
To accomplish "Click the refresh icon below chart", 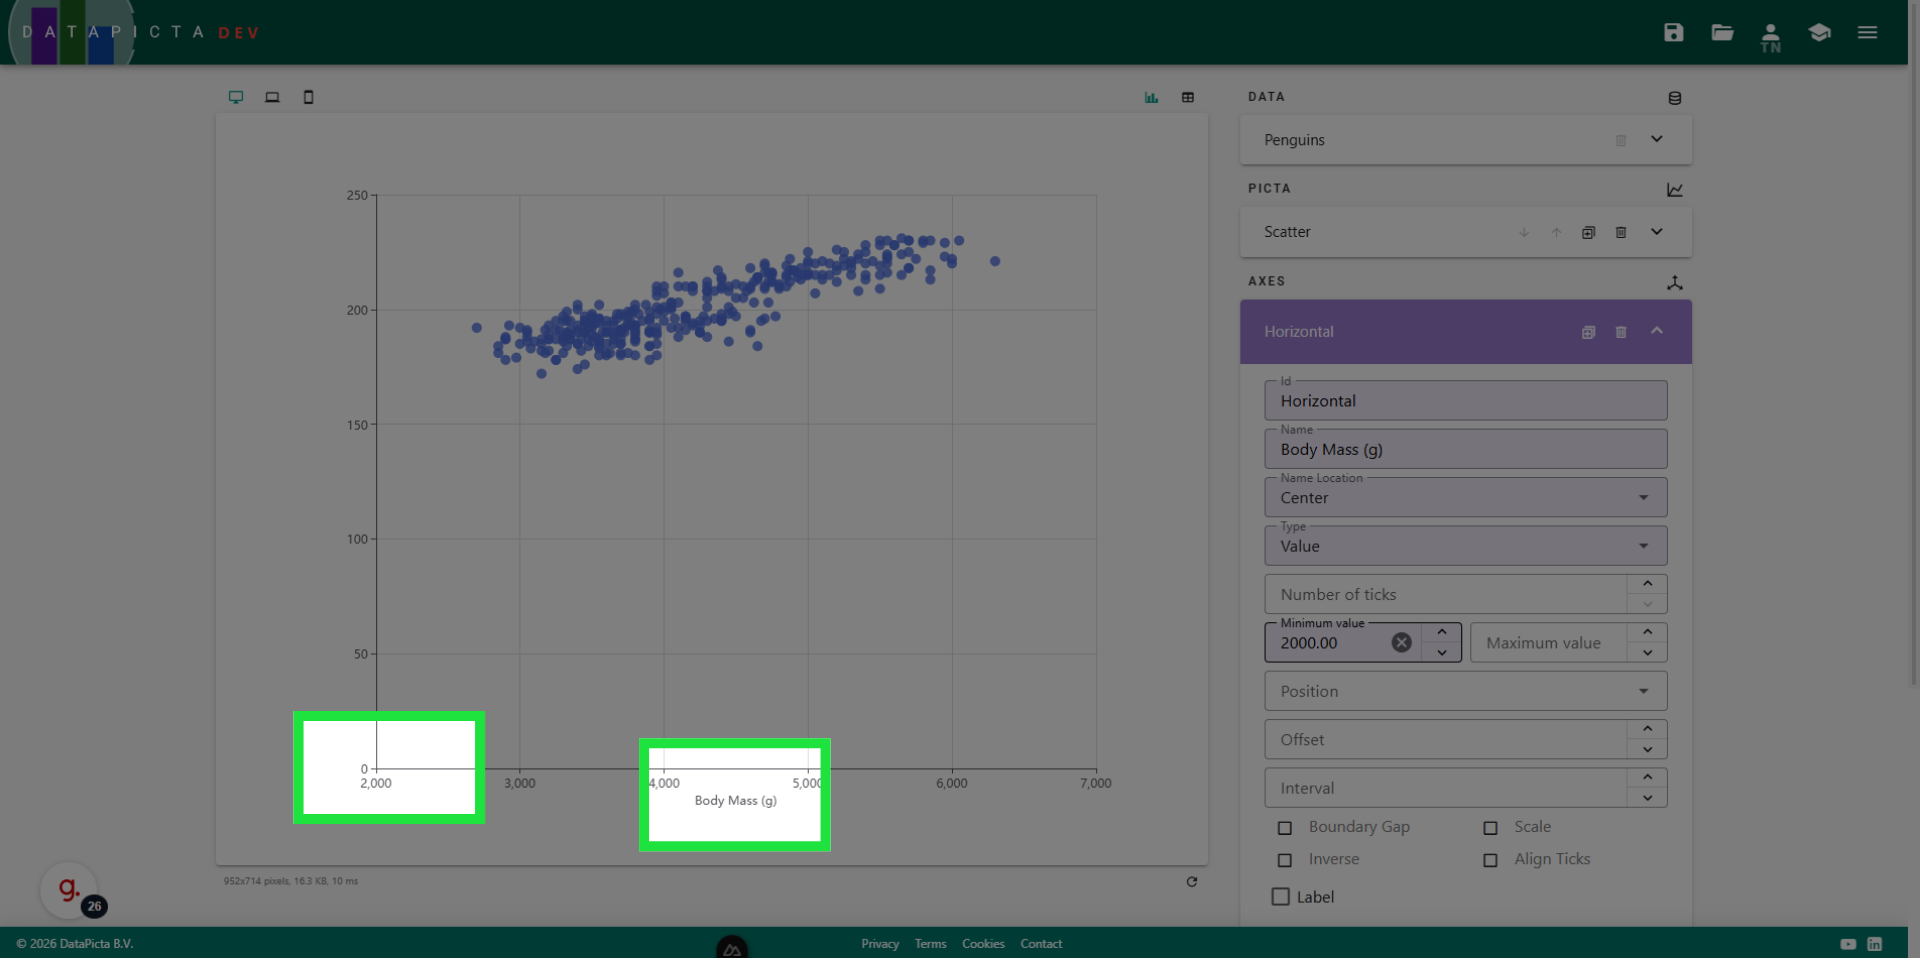I will pyautogui.click(x=1191, y=881).
